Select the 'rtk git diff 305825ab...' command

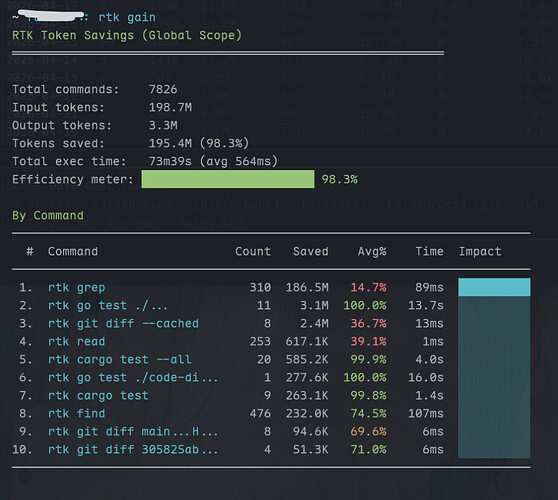tap(133, 449)
